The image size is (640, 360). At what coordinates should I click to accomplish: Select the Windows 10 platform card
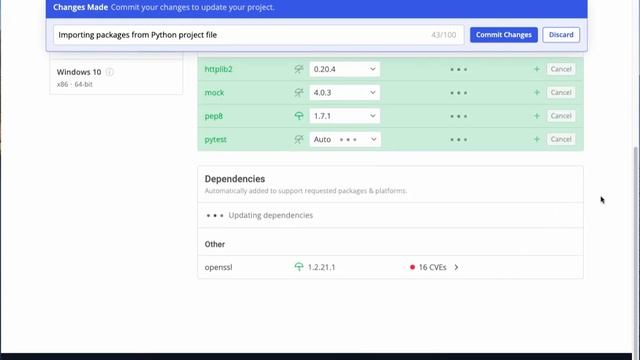116,77
